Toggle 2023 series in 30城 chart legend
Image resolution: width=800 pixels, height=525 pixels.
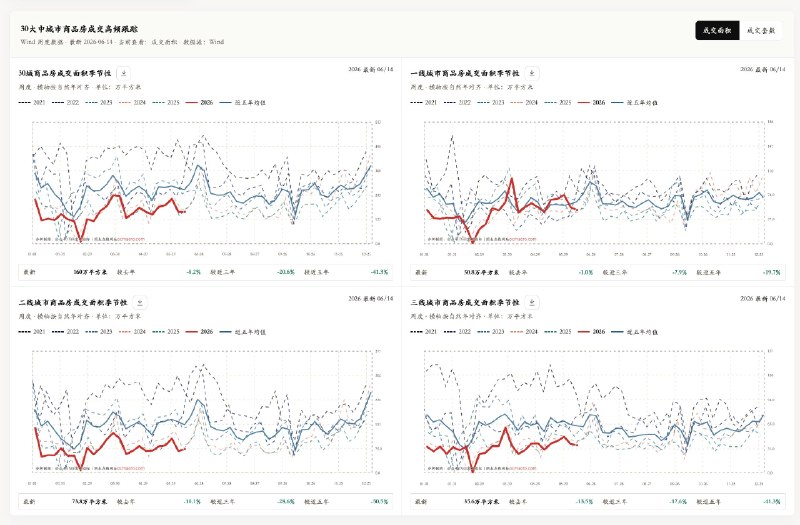pos(99,103)
